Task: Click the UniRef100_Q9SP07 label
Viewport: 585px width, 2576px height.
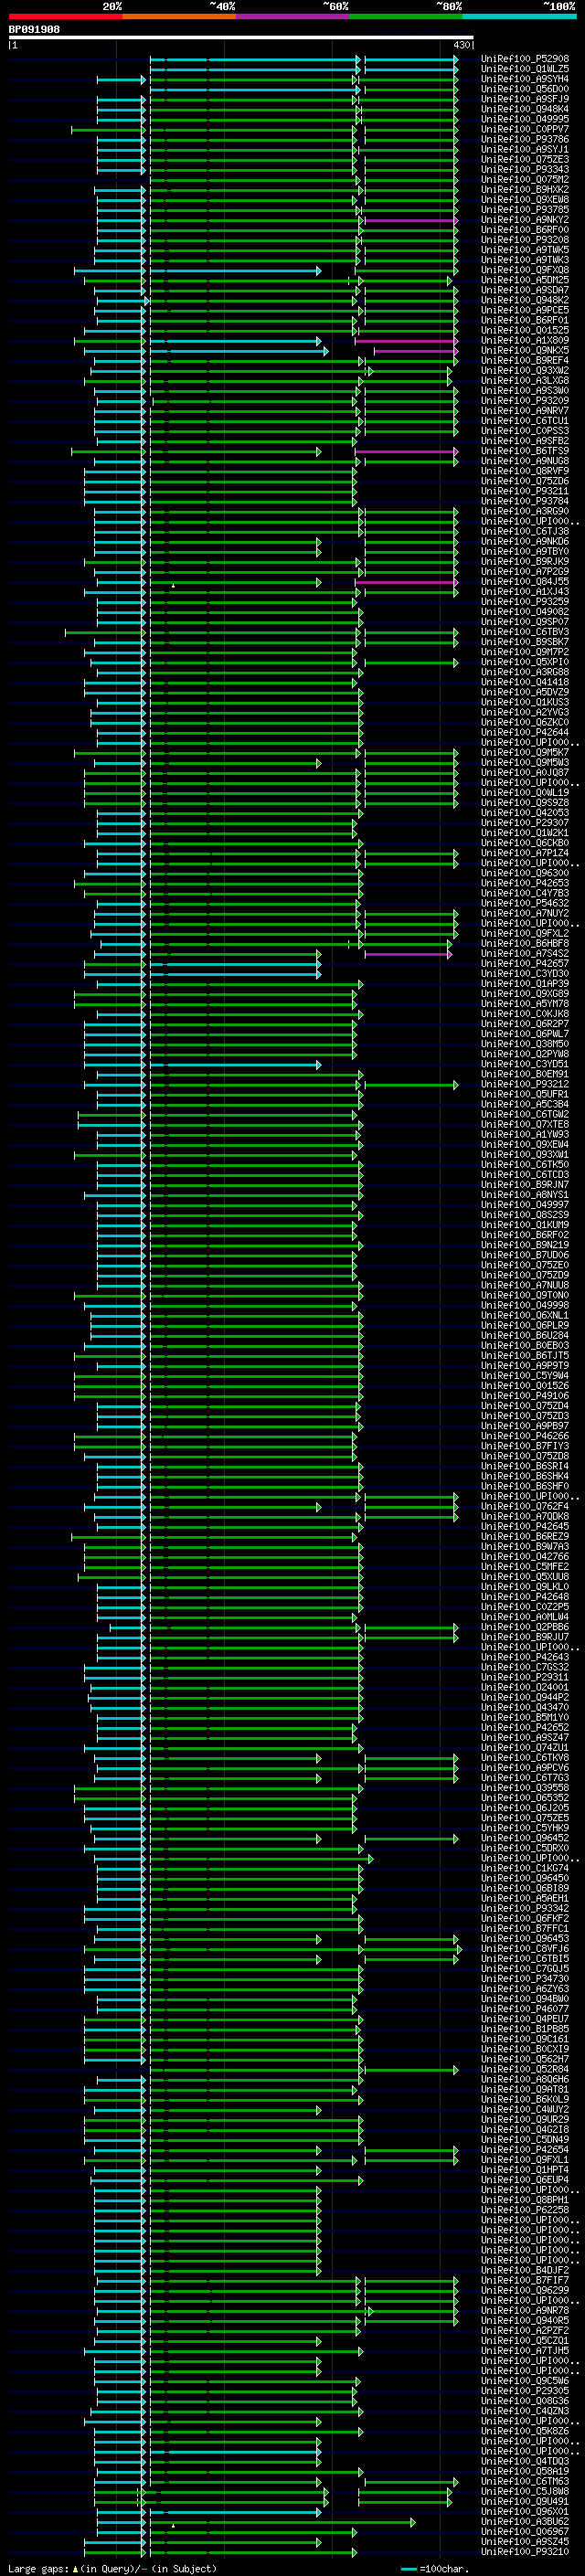Action: (525, 621)
